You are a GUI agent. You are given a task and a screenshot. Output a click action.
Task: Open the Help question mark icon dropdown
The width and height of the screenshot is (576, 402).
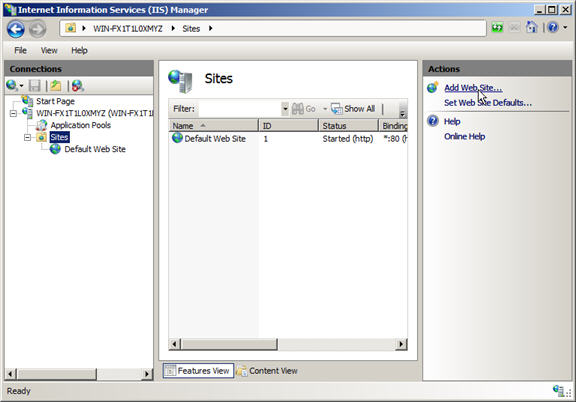557,27
